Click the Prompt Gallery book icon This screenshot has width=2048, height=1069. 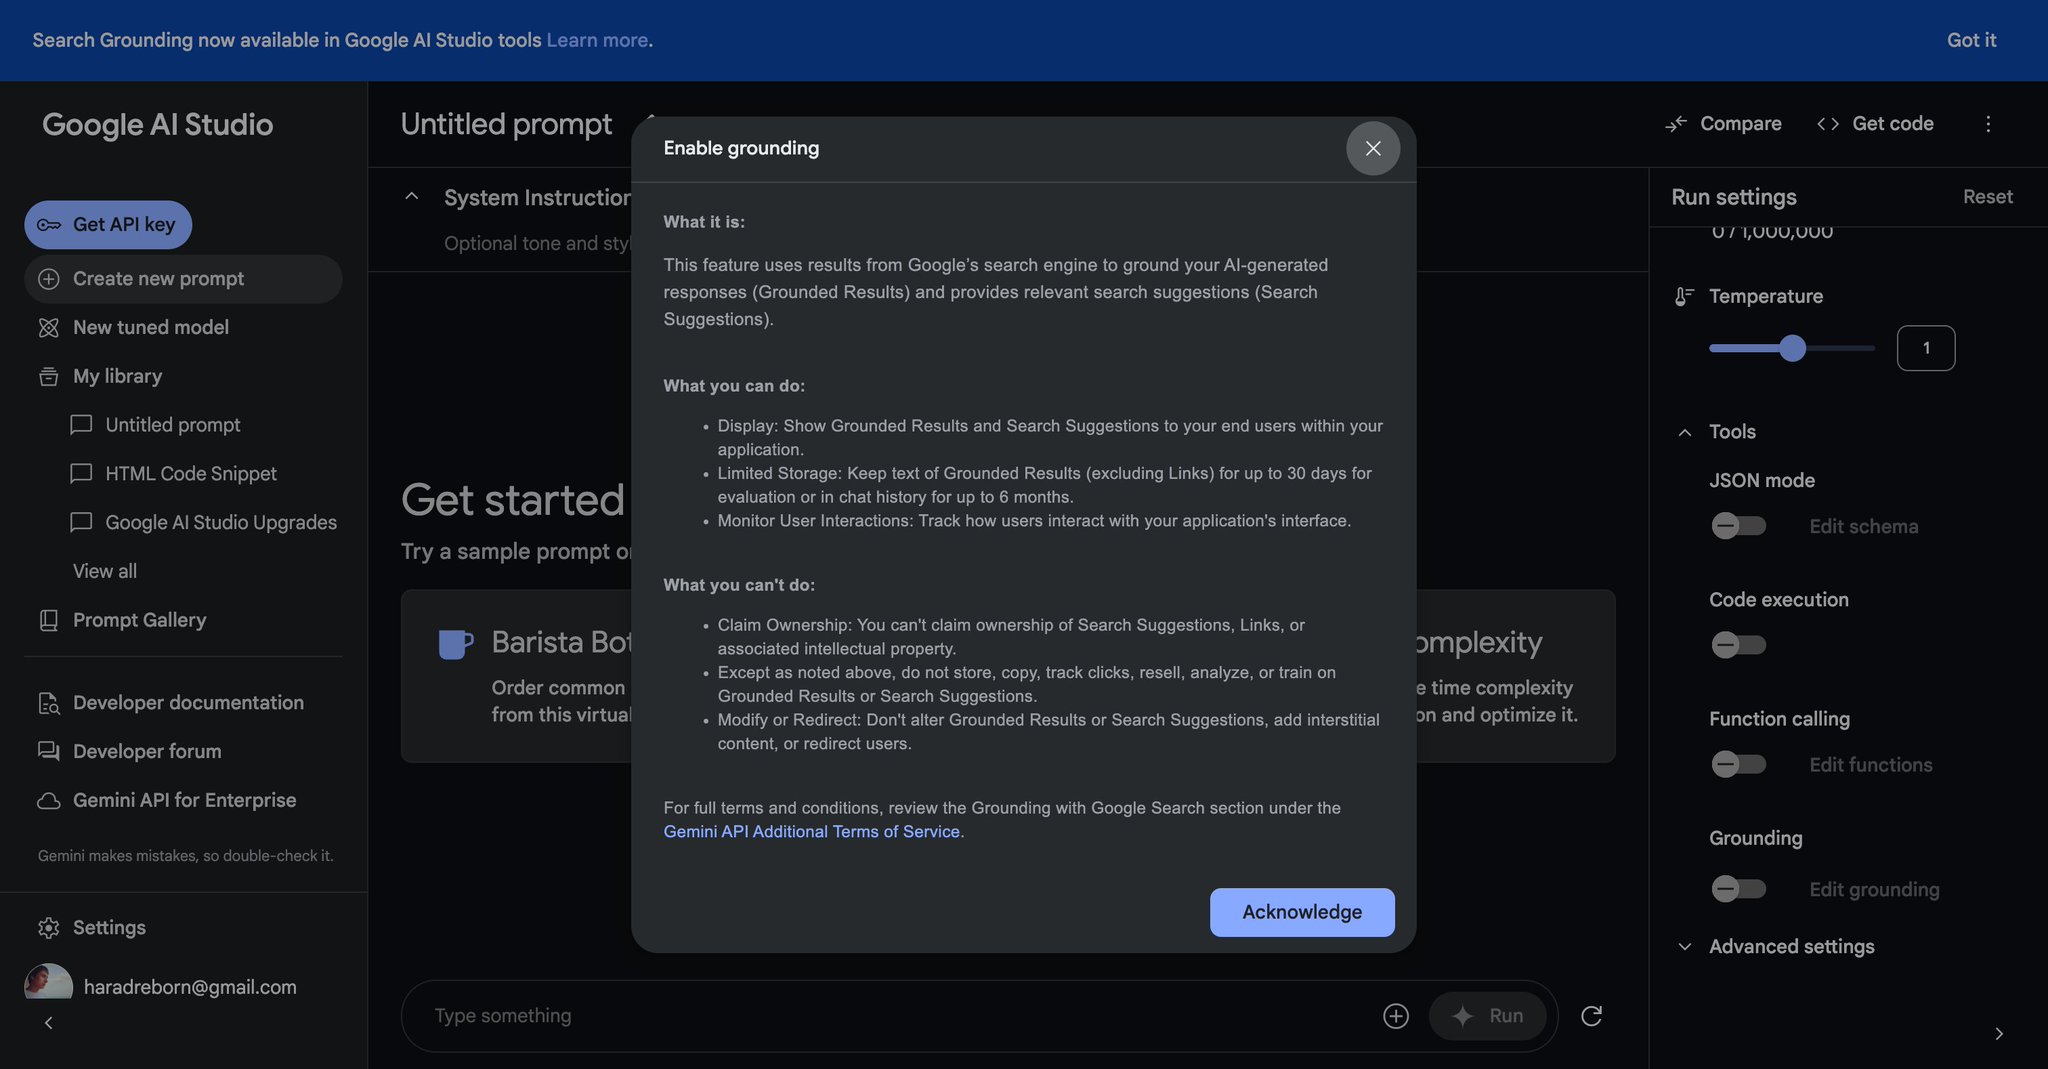[x=49, y=620]
